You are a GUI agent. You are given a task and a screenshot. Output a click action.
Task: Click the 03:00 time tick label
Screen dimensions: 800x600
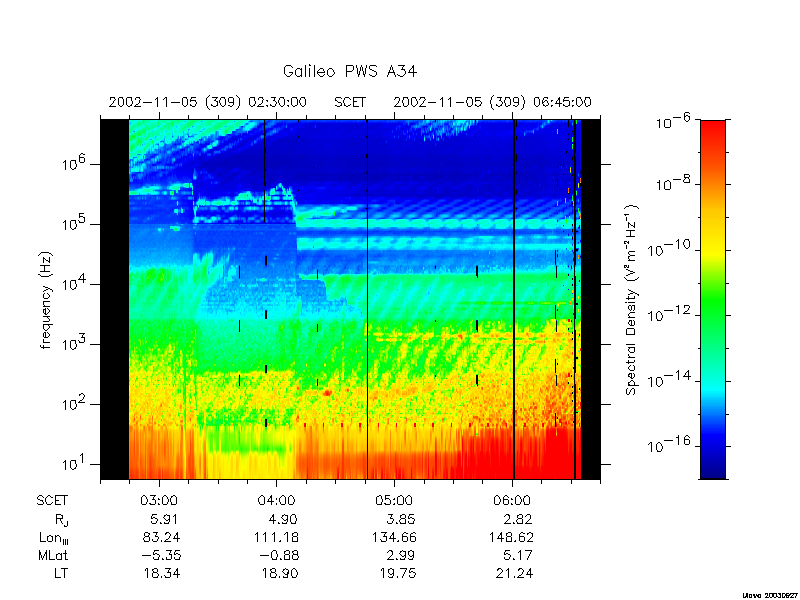point(159,501)
